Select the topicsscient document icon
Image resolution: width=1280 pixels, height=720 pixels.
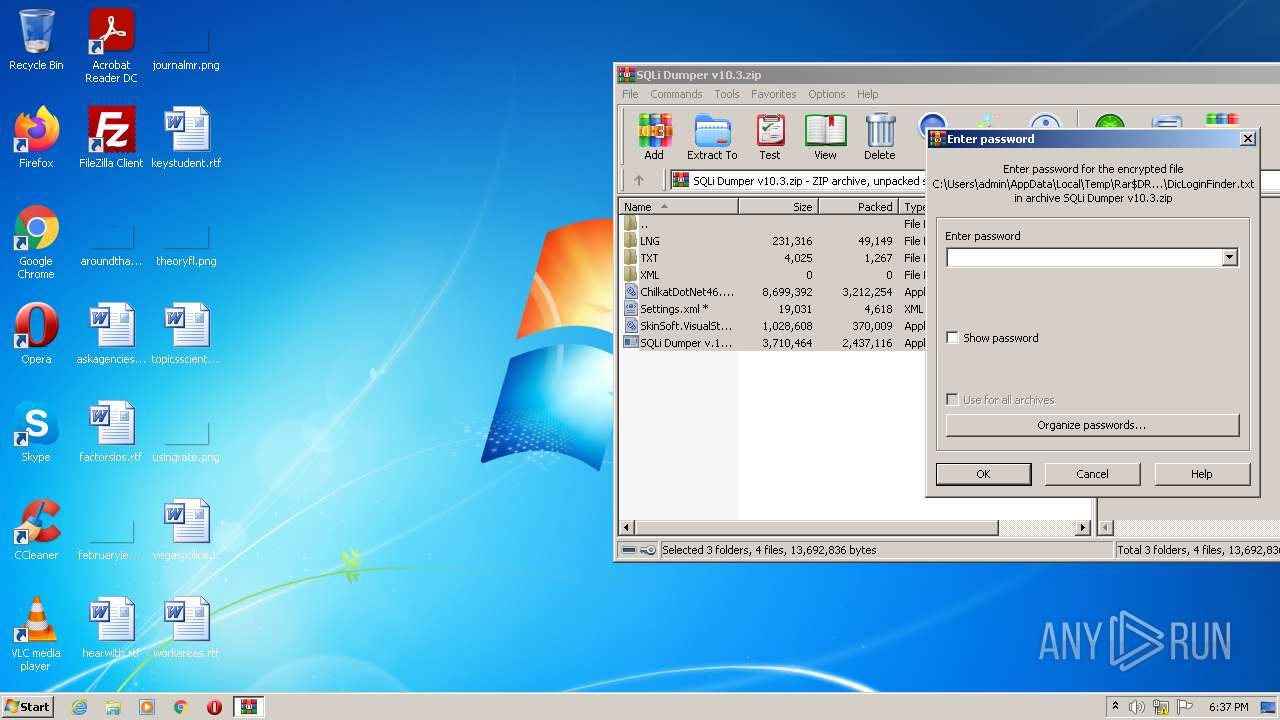tap(186, 334)
